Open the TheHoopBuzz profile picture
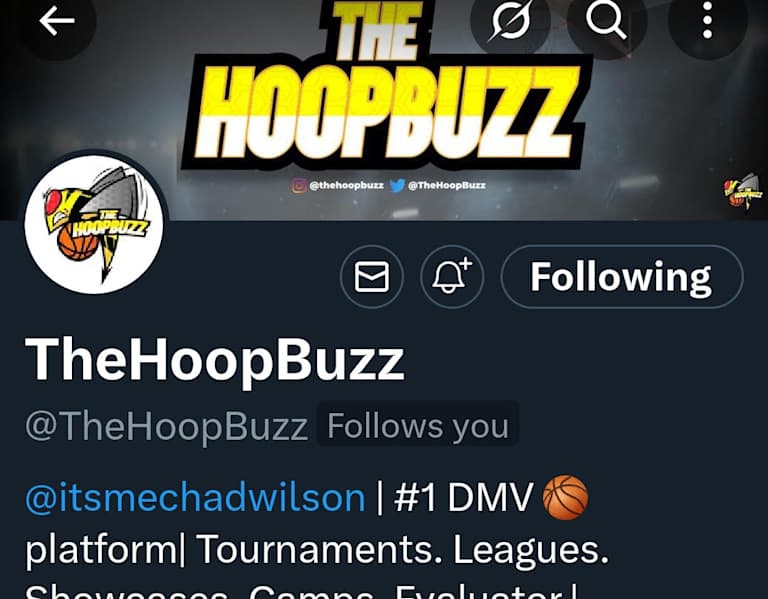This screenshot has width=768, height=599. pyautogui.click(x=94, y=224)
